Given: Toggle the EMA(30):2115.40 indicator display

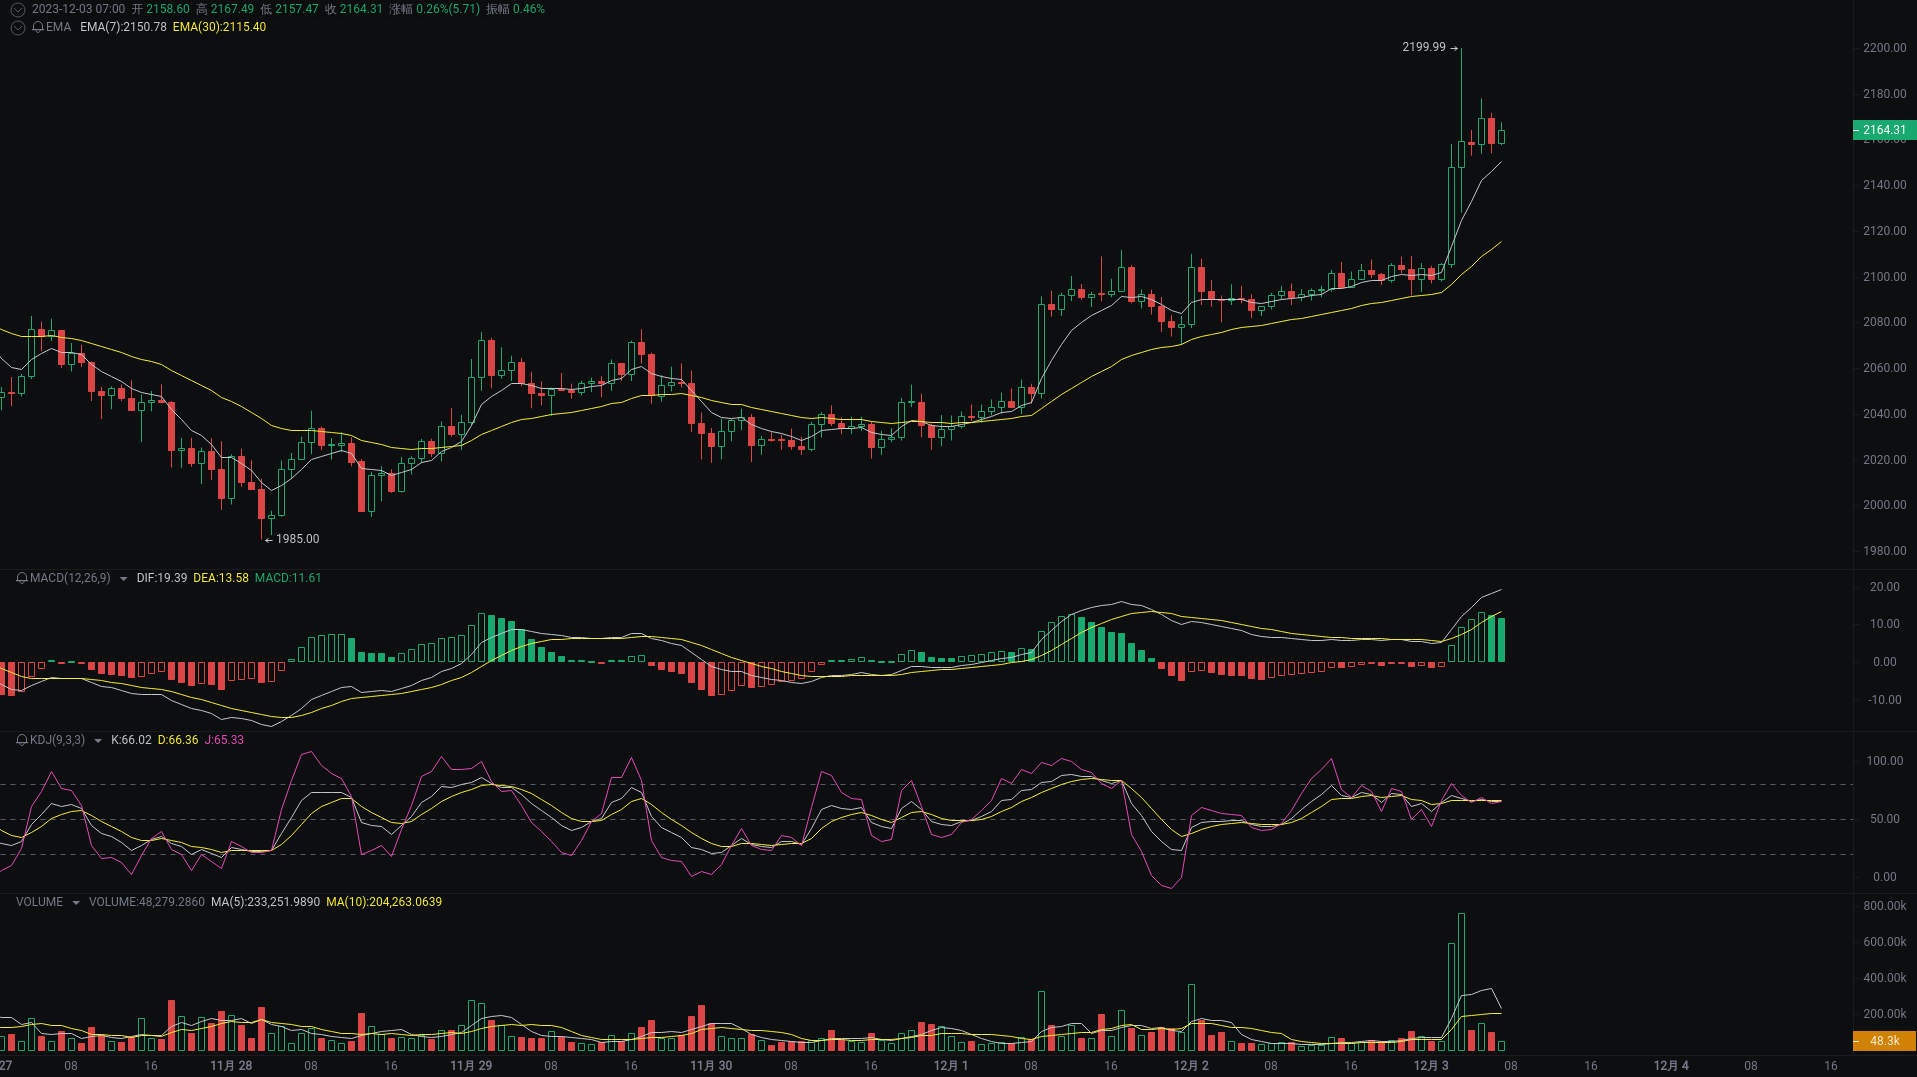Looking at the screenshot, I should pyautogui.click(x=219, y=28).
